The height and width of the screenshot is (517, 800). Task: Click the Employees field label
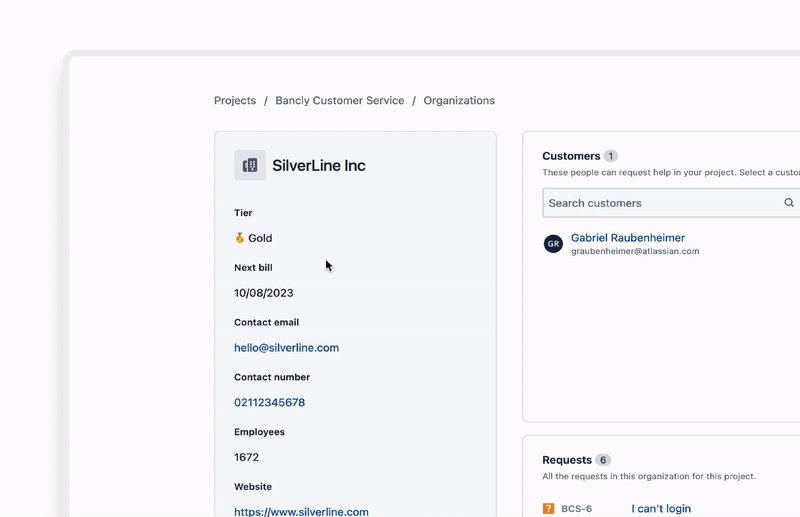259,432
